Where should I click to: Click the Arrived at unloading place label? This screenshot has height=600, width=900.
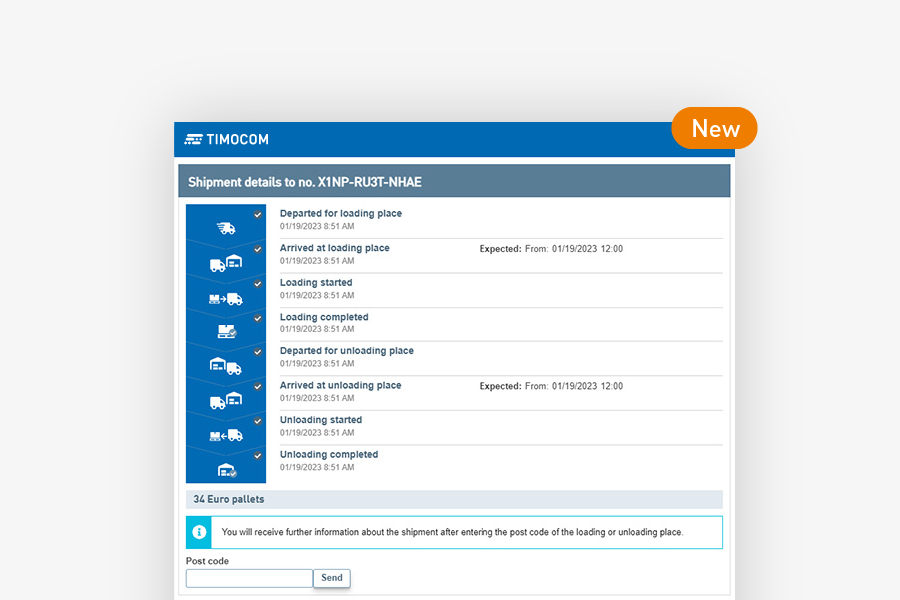coord(340,385)
